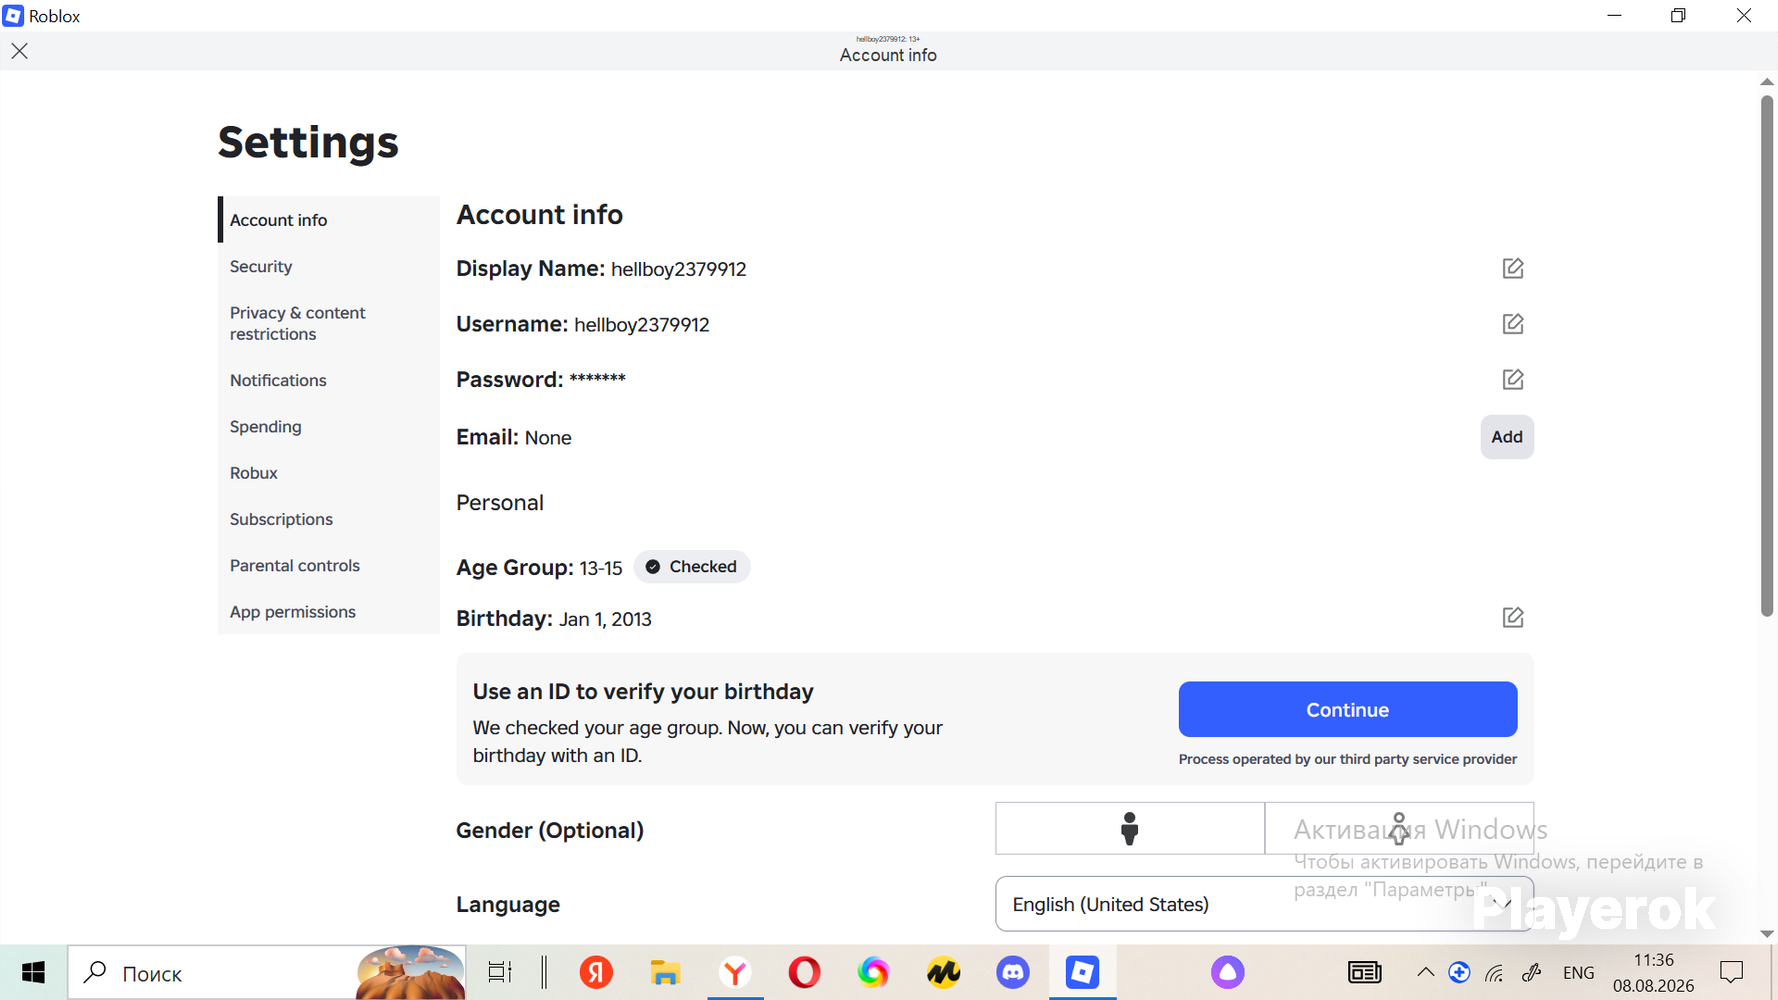Add an email with the Add button
The height and width of the screenshot is (1000, 1778).
1507,437
